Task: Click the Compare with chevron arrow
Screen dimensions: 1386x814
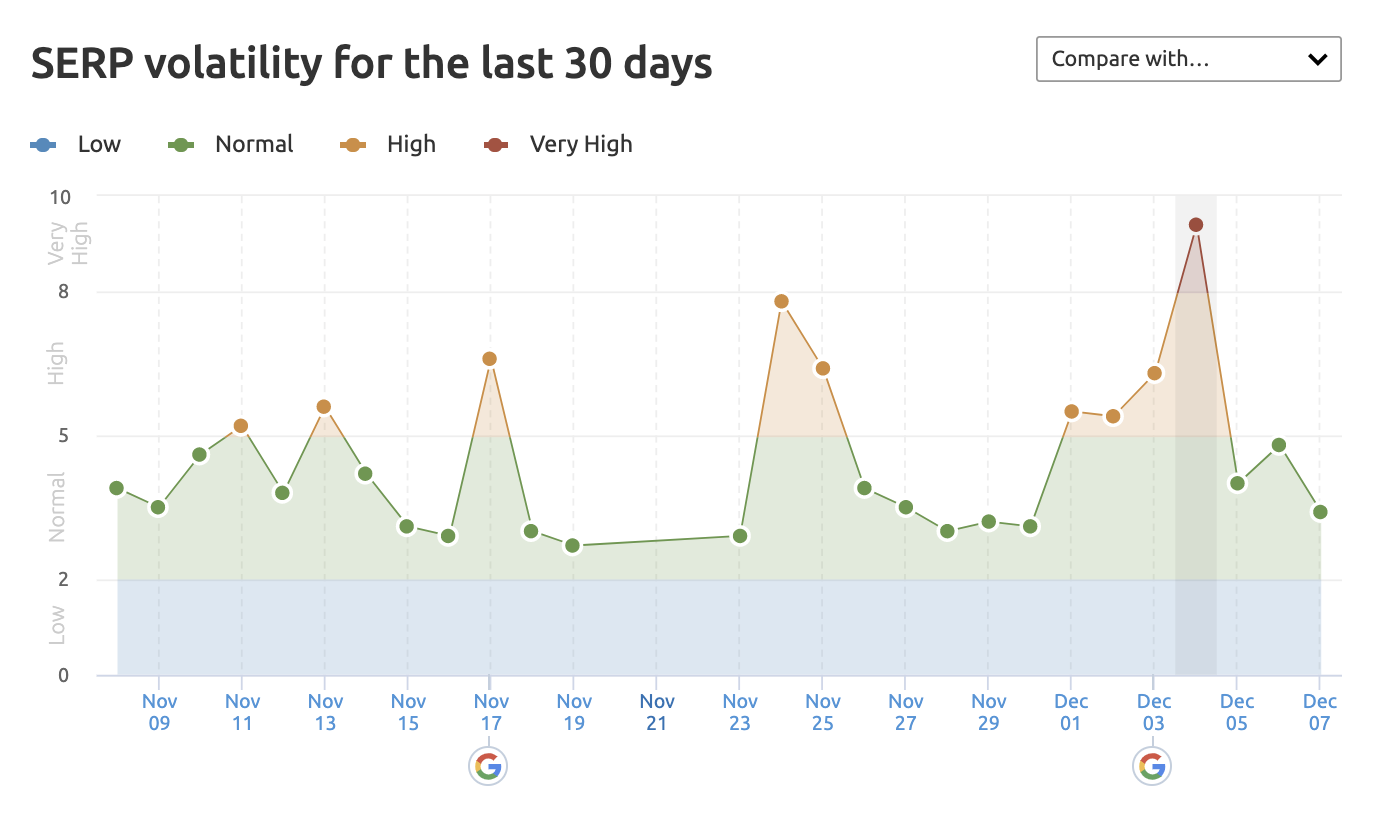Action: [1318, 59]
